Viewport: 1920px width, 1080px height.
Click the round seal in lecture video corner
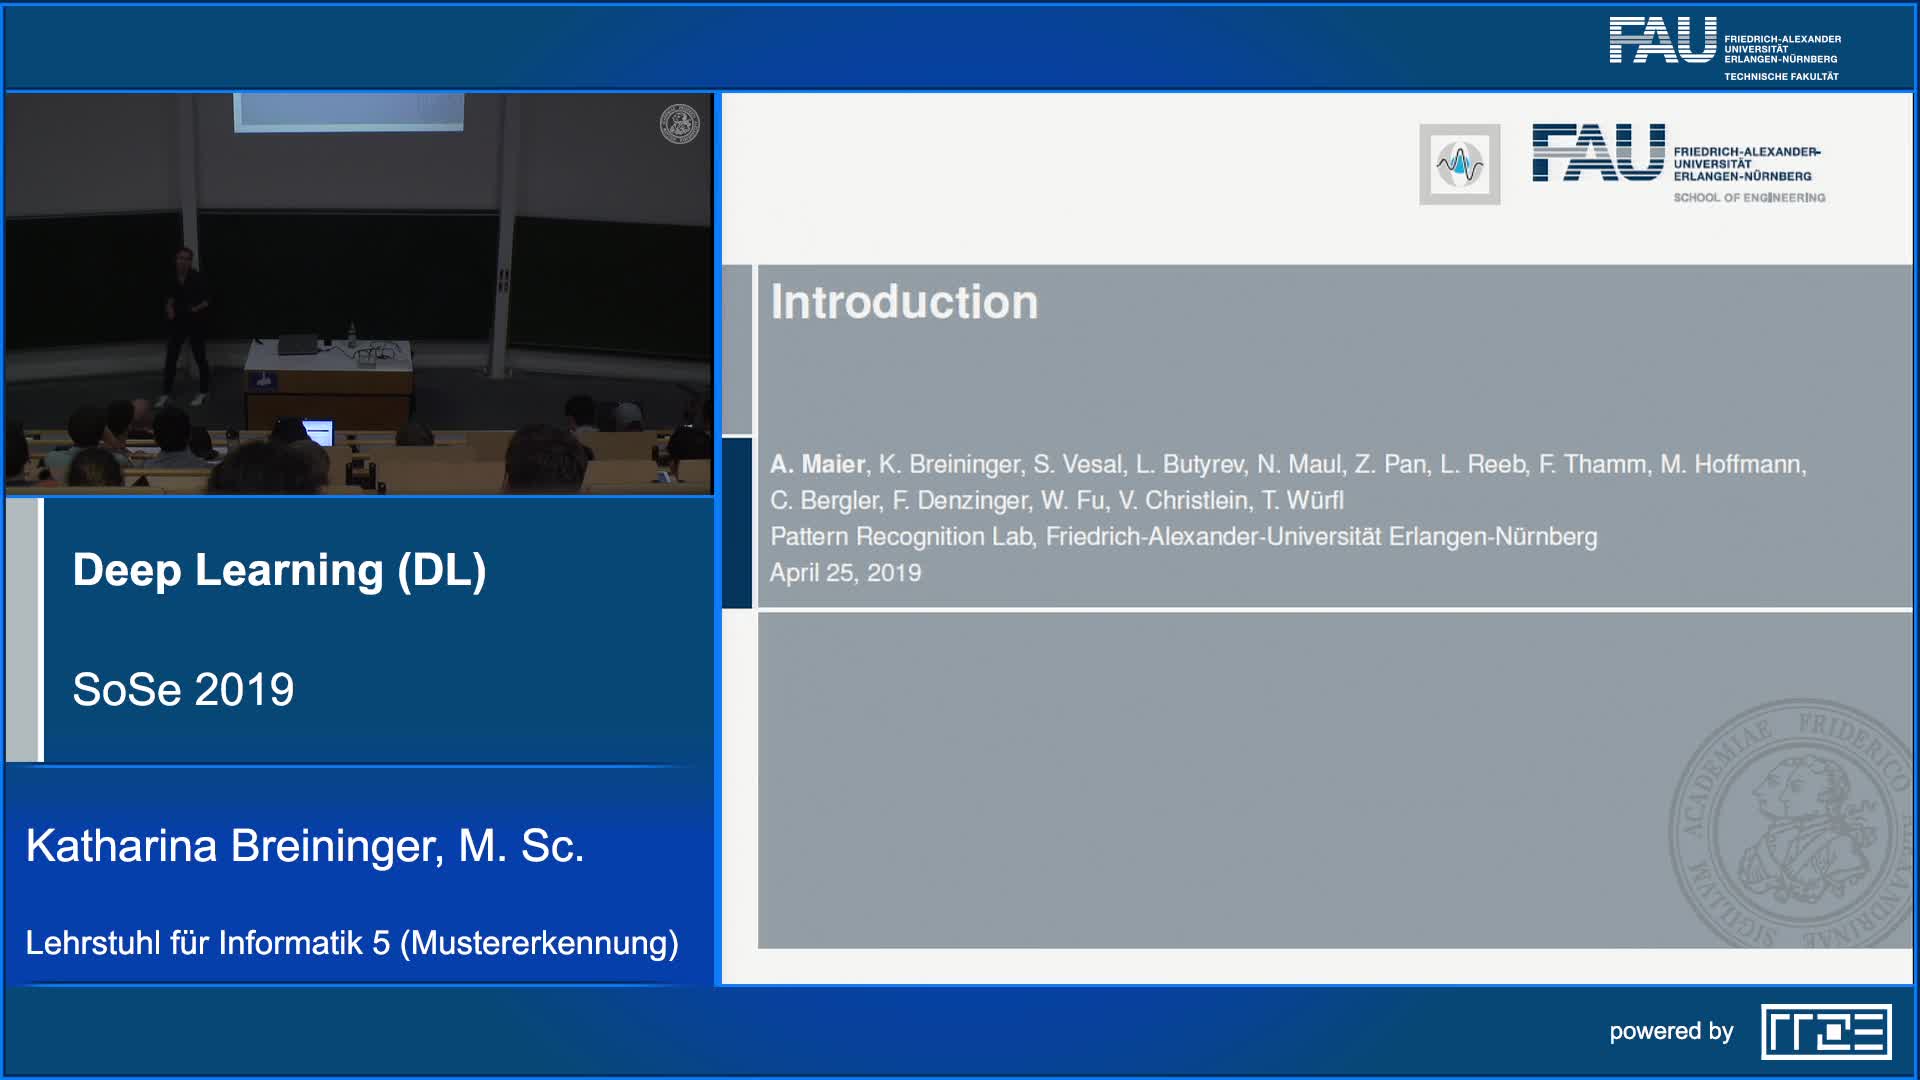pos(679,124)
